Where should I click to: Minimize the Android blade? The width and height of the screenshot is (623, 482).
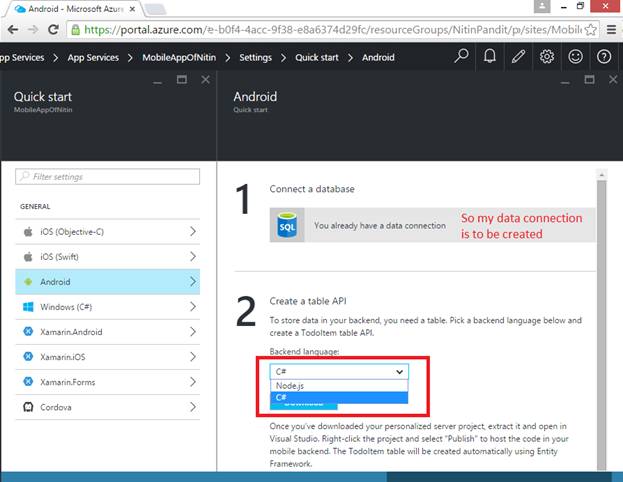[565, 82]
